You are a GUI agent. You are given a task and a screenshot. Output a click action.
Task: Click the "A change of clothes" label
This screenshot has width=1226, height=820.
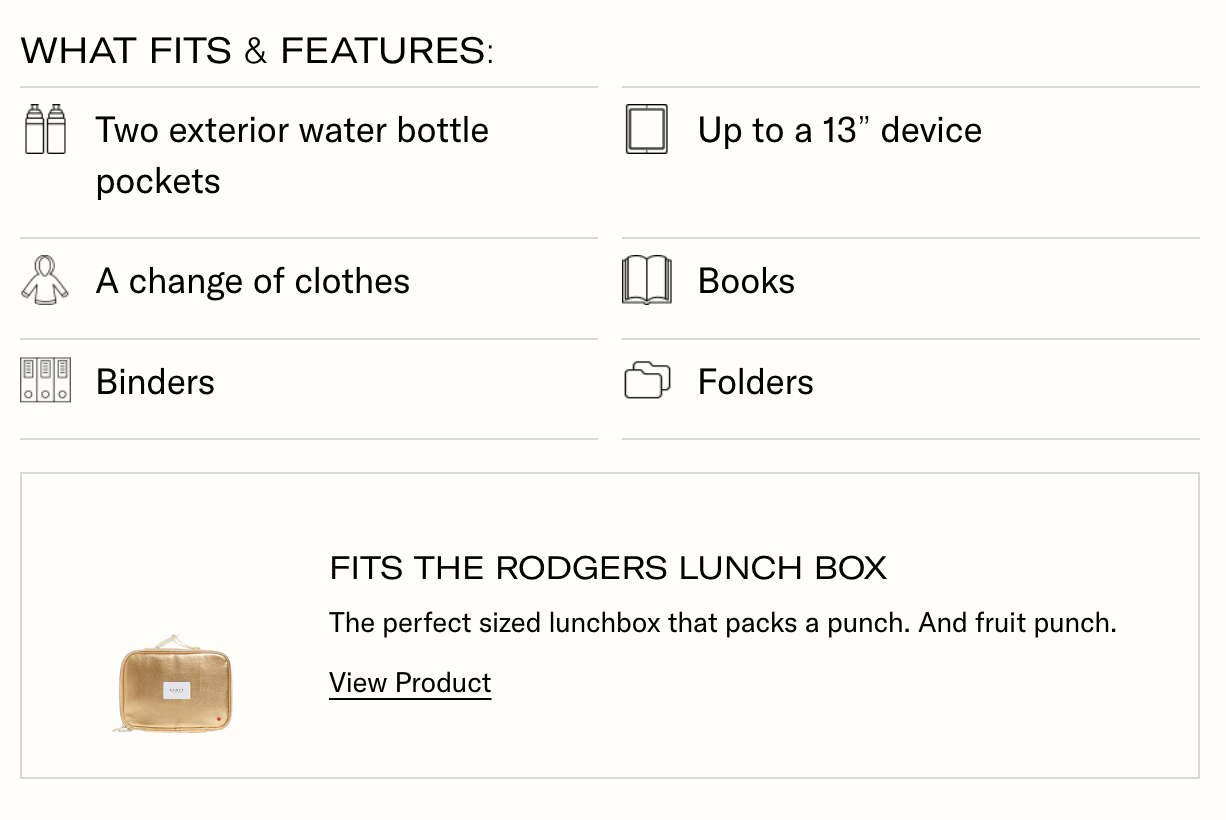point(252,281)
